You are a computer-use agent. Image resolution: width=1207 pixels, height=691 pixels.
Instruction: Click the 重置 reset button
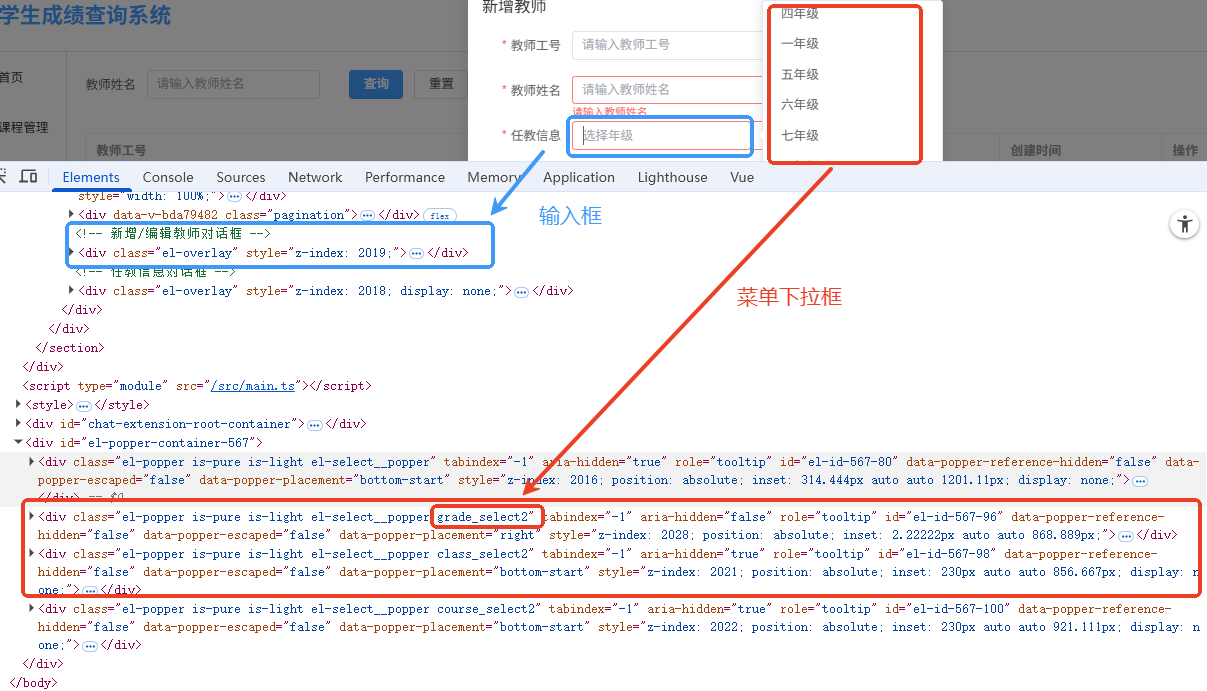[x=441, y=84]
